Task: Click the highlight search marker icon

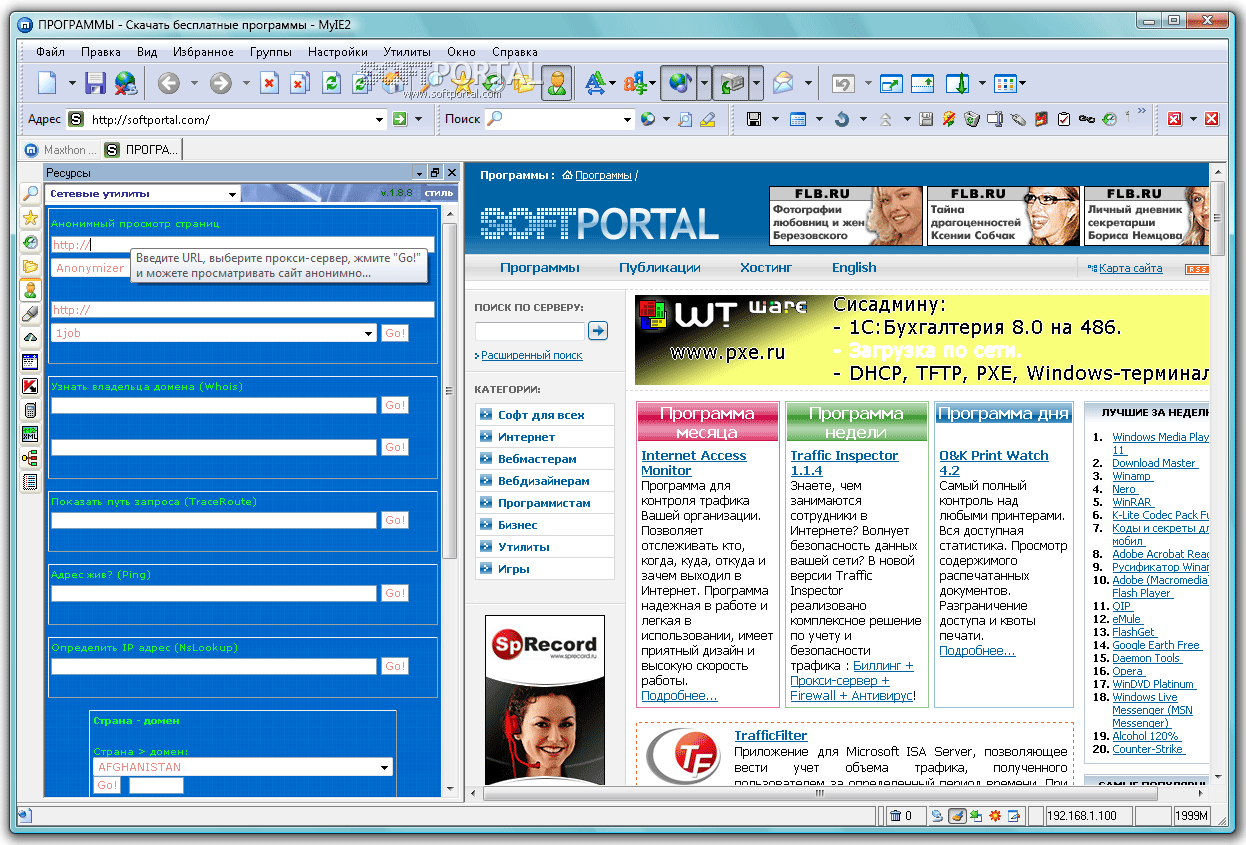Action: (708, 120)
